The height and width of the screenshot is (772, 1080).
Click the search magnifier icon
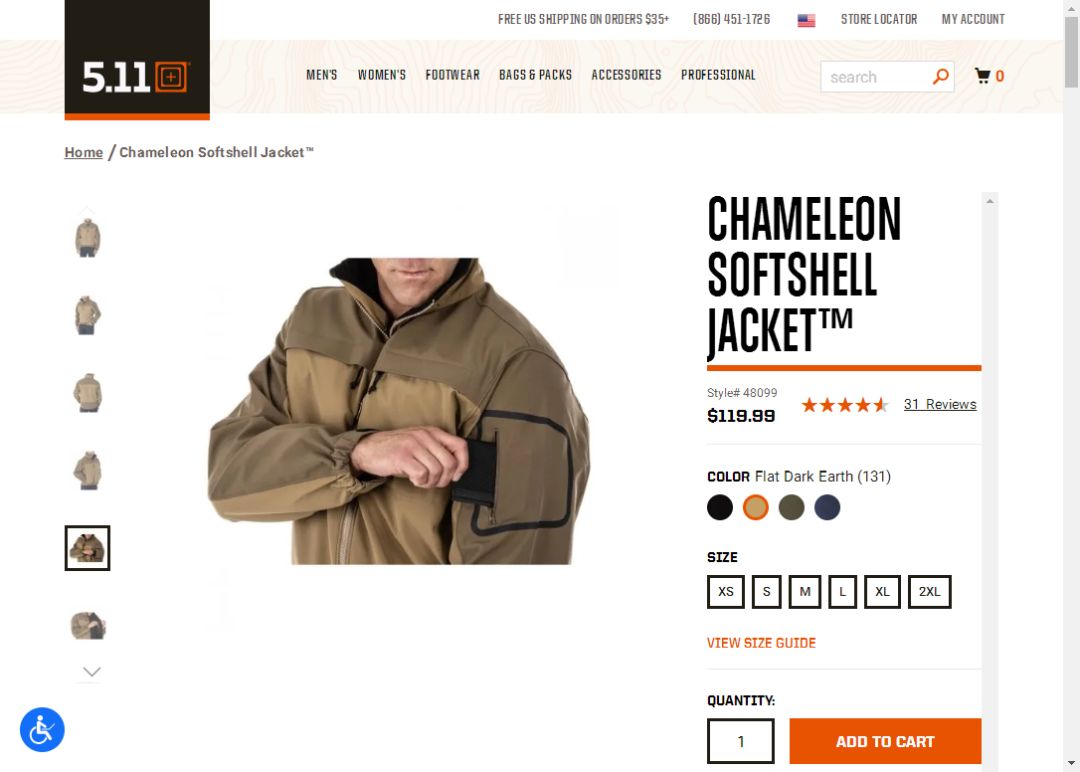940,76
